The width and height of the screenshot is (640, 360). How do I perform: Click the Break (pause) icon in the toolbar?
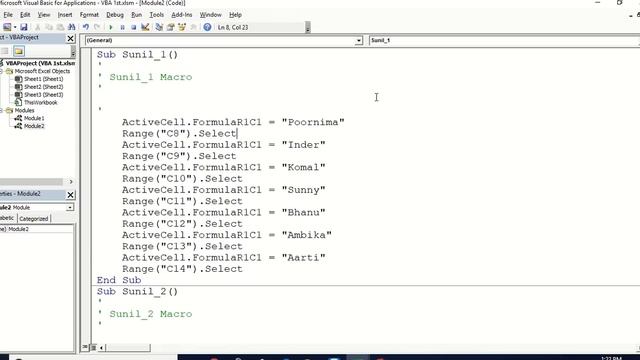click(x=122, y=27)
